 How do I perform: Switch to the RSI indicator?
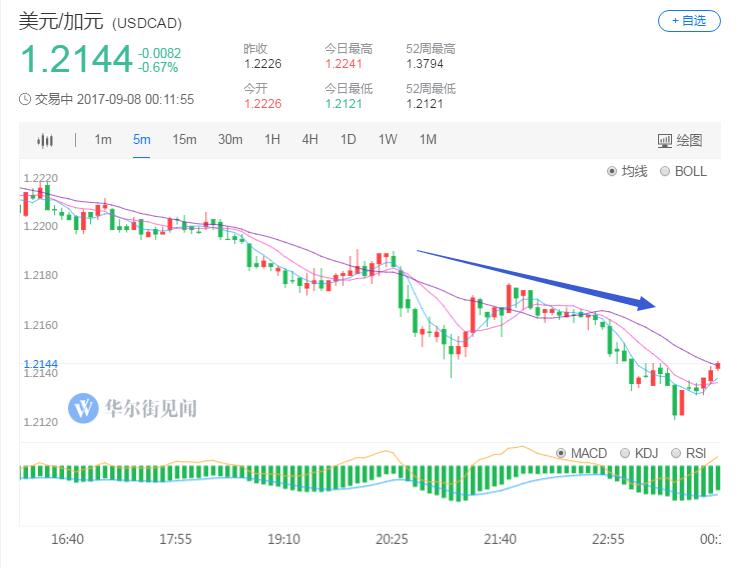[x=675, y=453]
